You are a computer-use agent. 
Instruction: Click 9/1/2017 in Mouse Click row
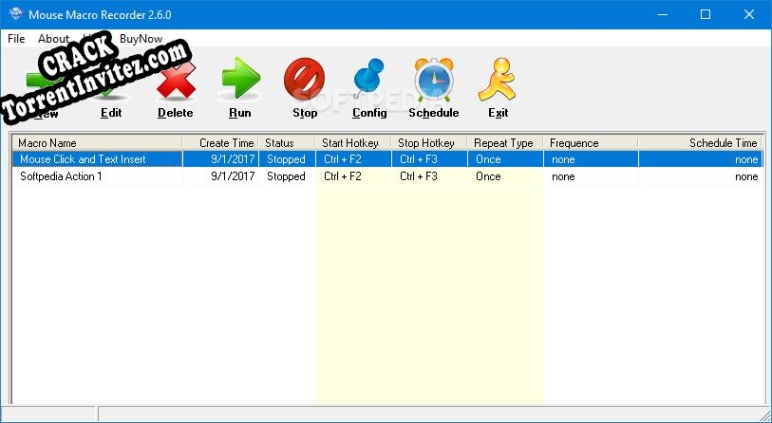coord(233,159)
